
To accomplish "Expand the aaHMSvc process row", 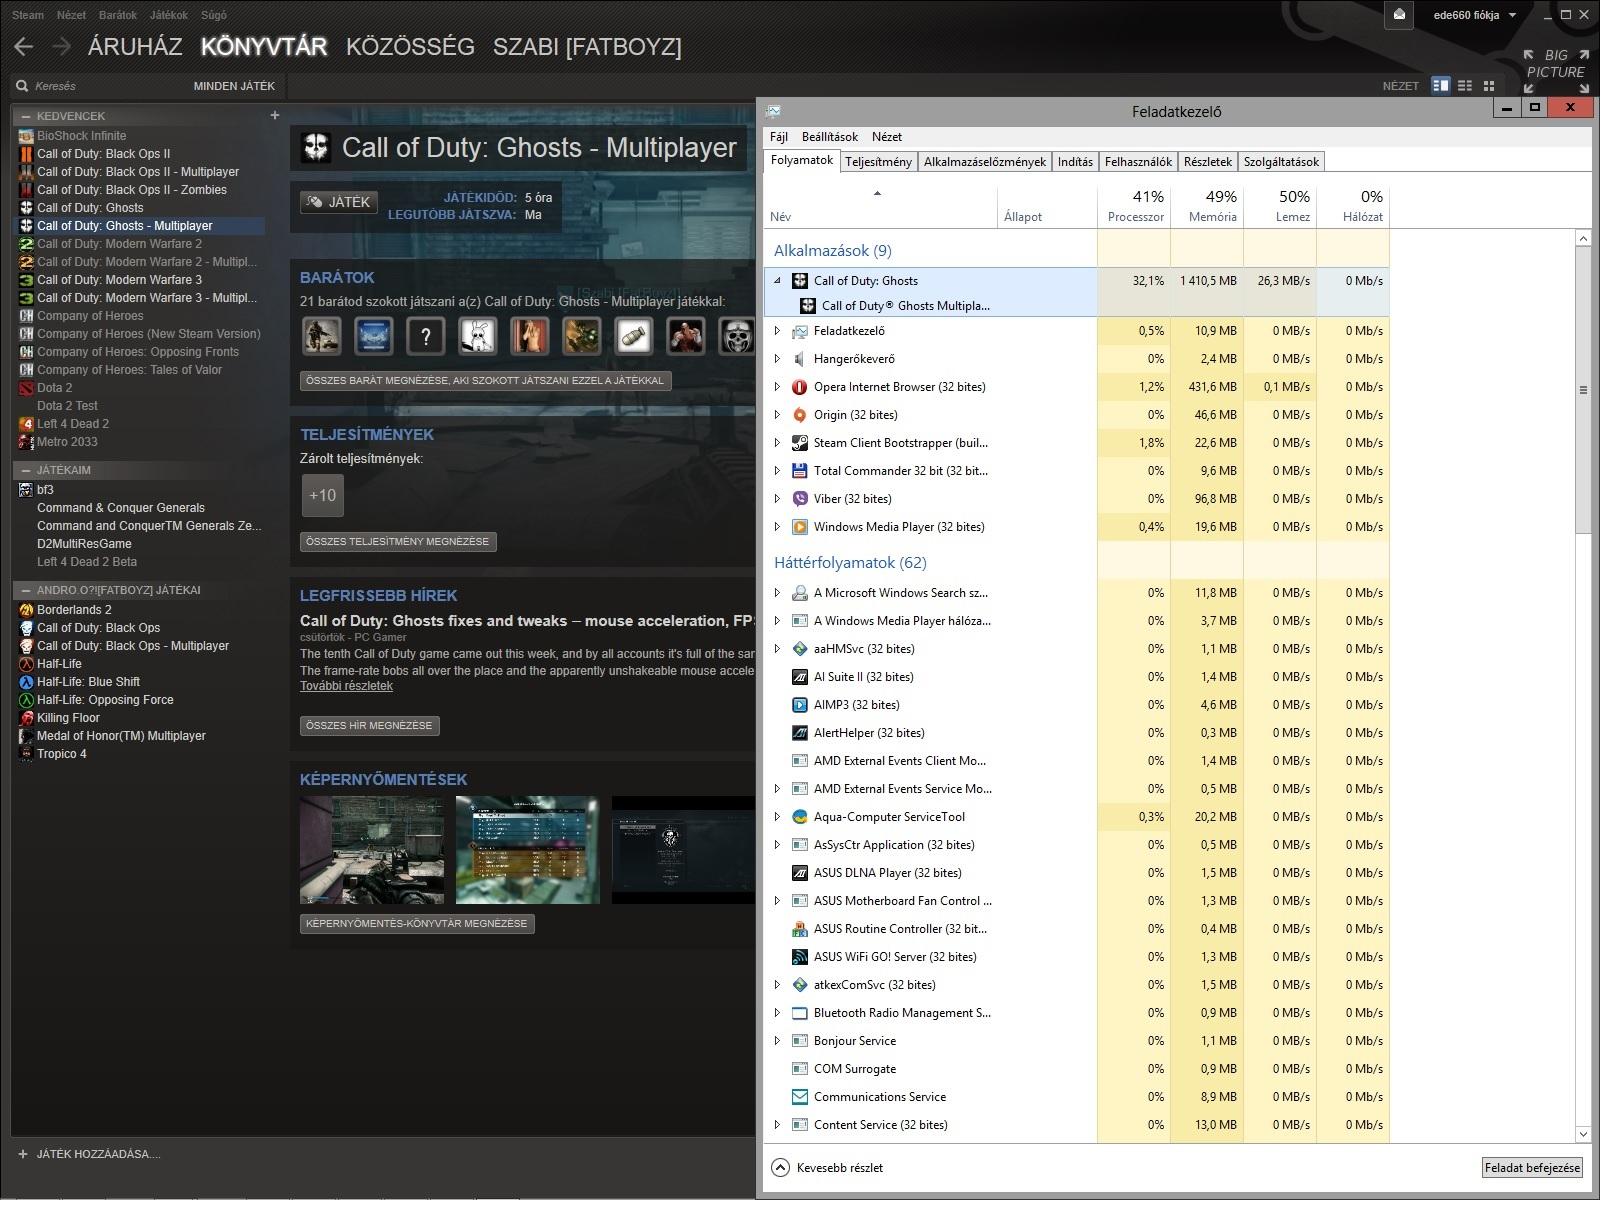I will tap(777, 649).
